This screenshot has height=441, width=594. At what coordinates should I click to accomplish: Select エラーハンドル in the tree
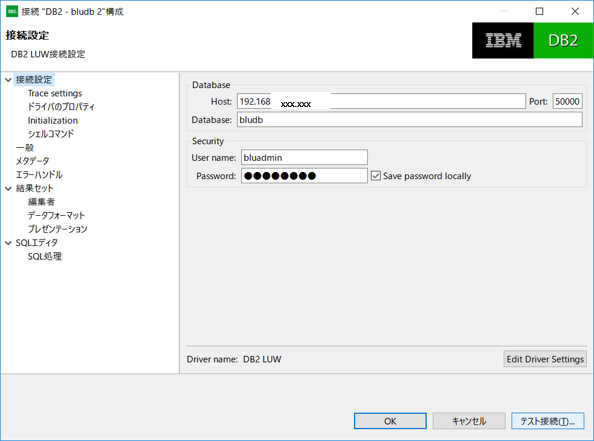click(39, 175)
